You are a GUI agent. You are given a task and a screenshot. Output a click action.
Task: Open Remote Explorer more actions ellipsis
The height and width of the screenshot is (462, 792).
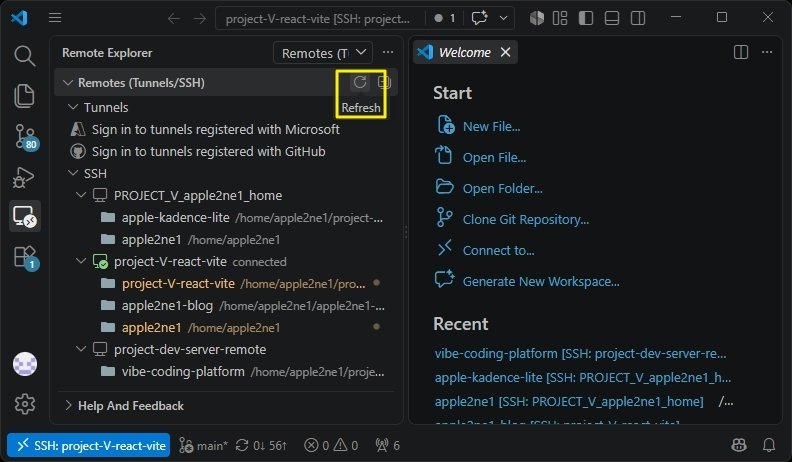[388, 53]
